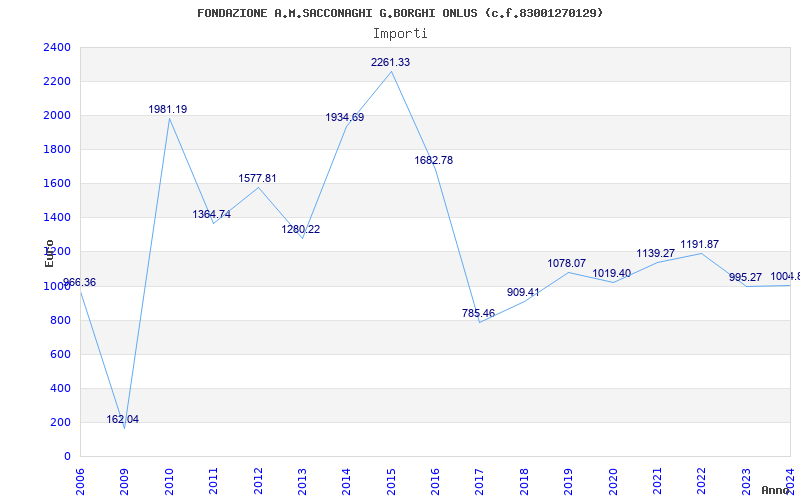Click the 2010 x-axis year label
800x500 pixels.
point(169,481)
